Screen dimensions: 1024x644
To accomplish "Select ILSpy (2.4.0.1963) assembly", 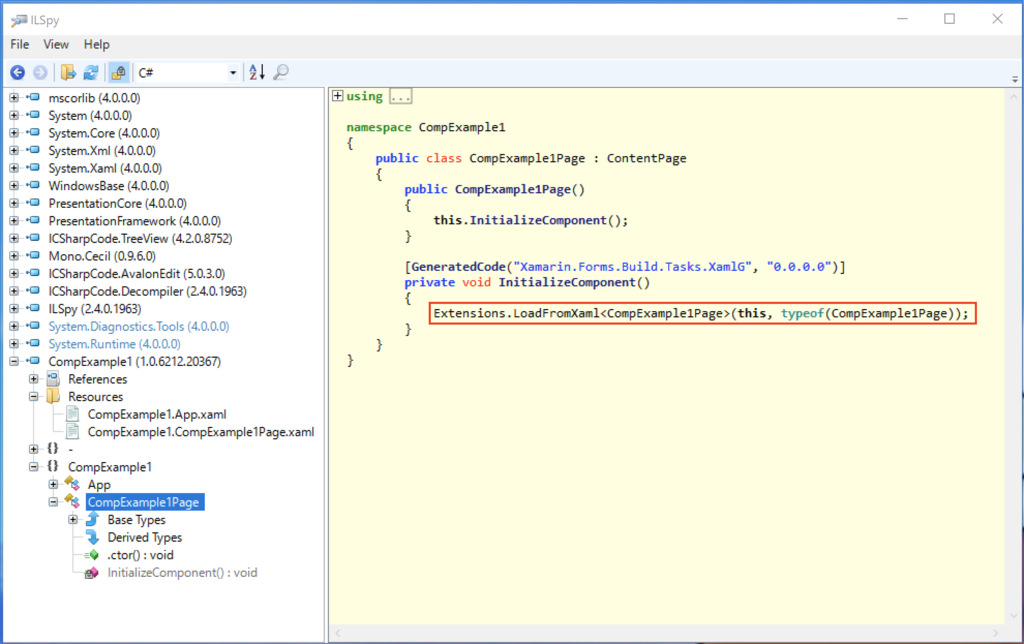I will point(95,309).
